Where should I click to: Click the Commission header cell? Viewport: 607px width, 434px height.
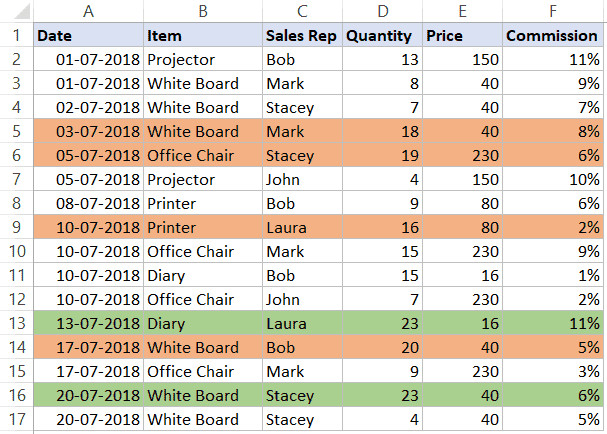click(x=552, y=35)
